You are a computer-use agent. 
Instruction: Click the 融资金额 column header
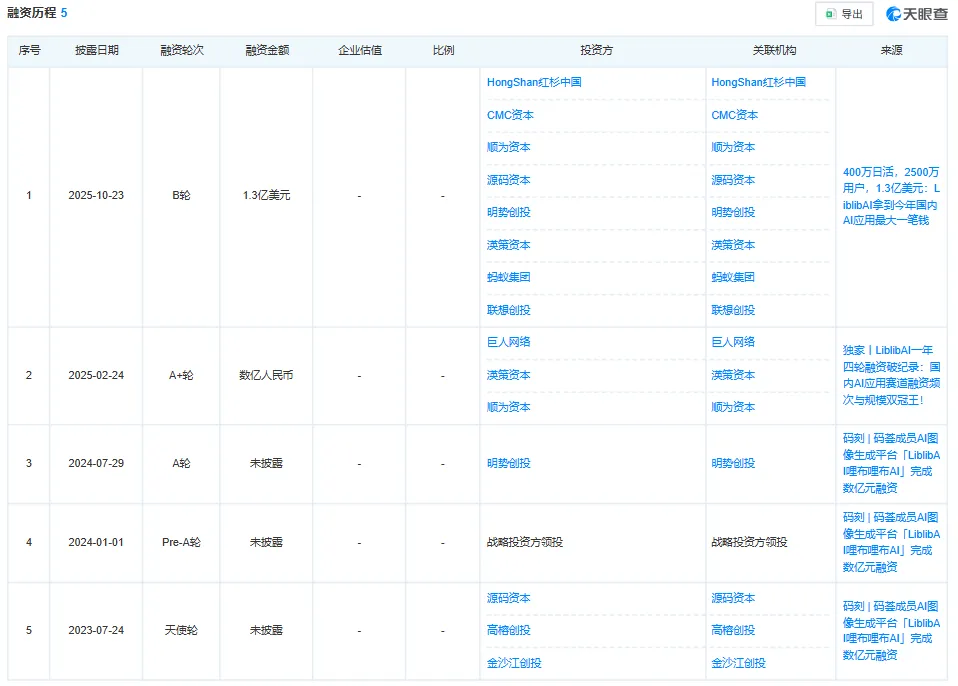[267, 51]
